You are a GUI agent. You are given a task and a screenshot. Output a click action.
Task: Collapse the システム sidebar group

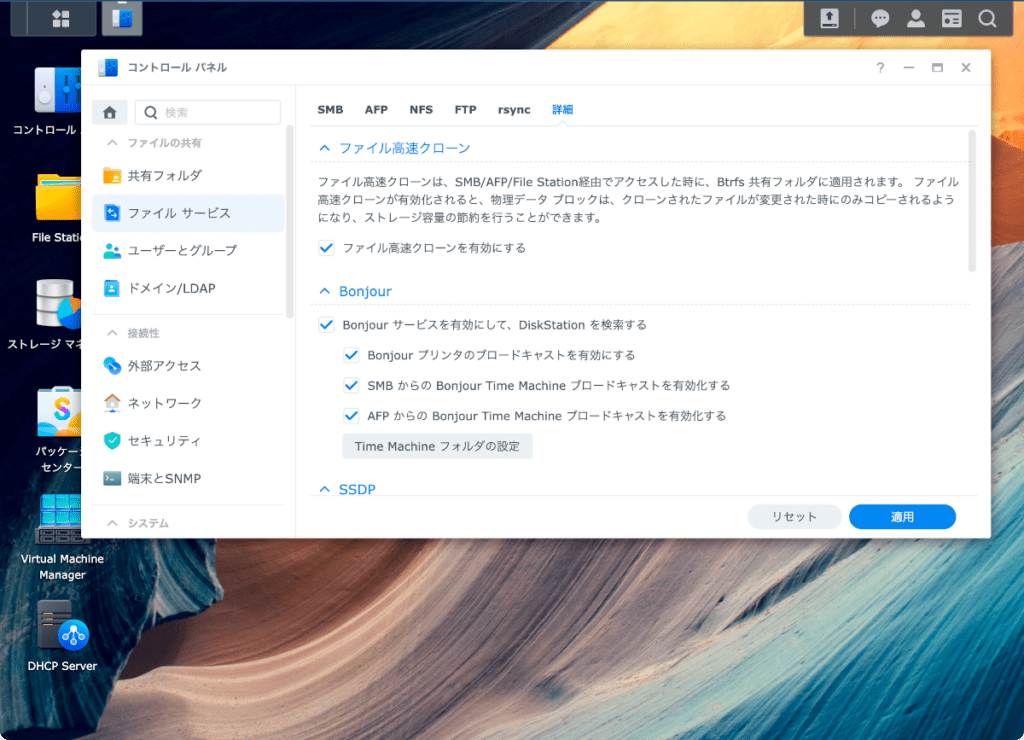[x=112, y=523]
